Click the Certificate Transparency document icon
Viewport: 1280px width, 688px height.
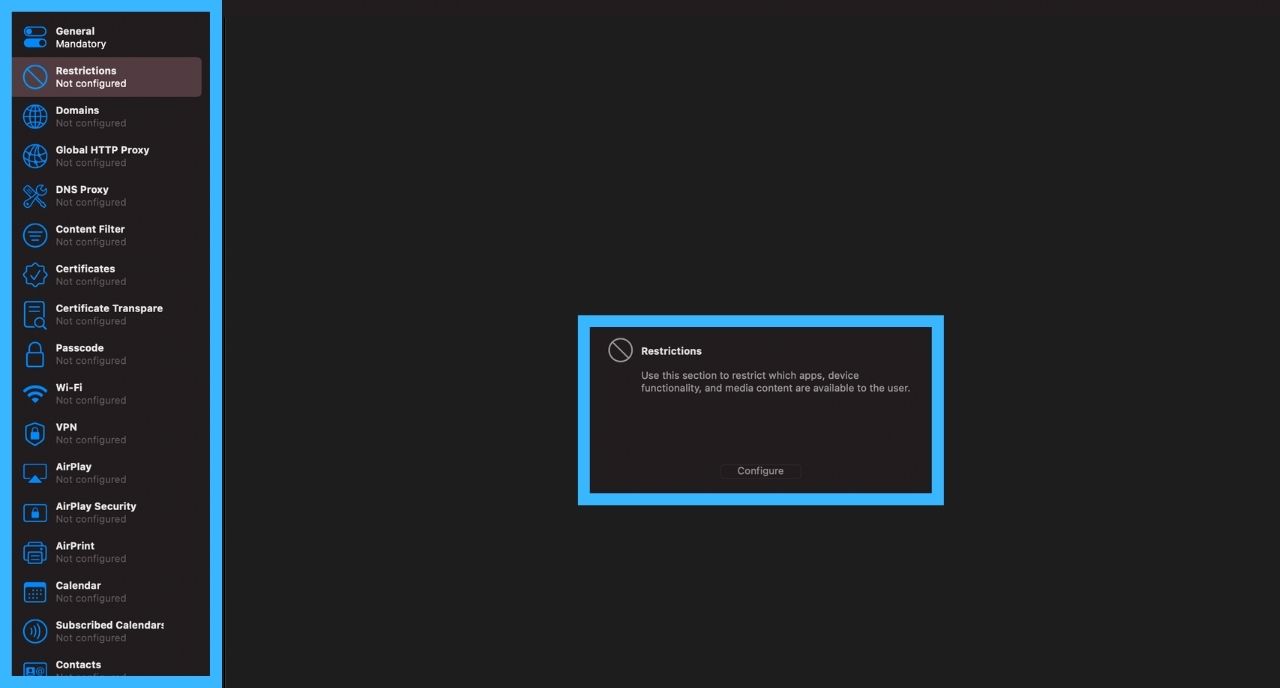pos(35,315)
